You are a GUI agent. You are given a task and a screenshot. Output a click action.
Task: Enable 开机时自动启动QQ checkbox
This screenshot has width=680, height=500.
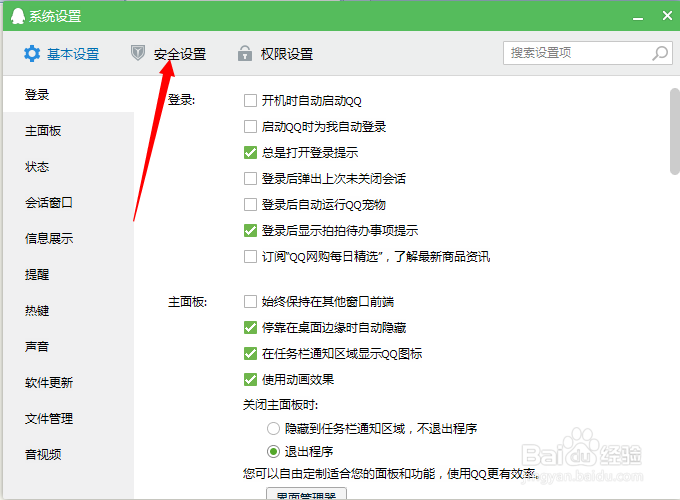[x=250, y=101]
